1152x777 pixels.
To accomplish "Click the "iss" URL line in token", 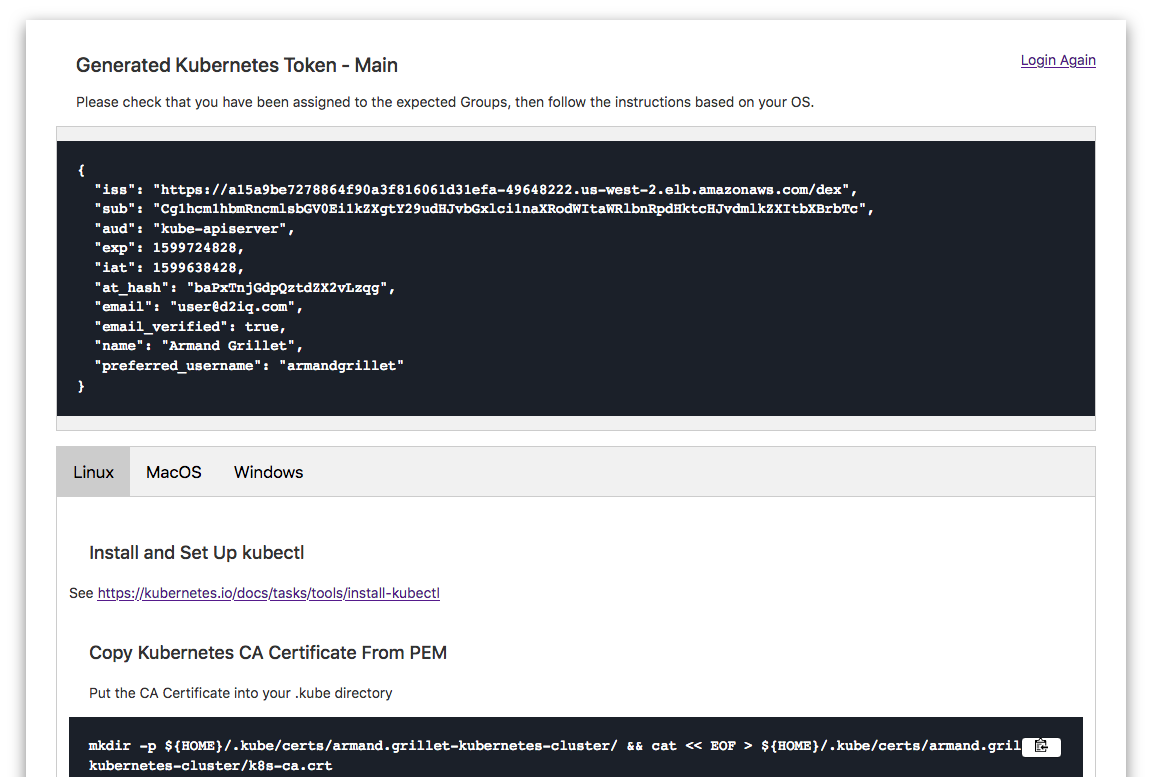I will (x=475, y=189).
